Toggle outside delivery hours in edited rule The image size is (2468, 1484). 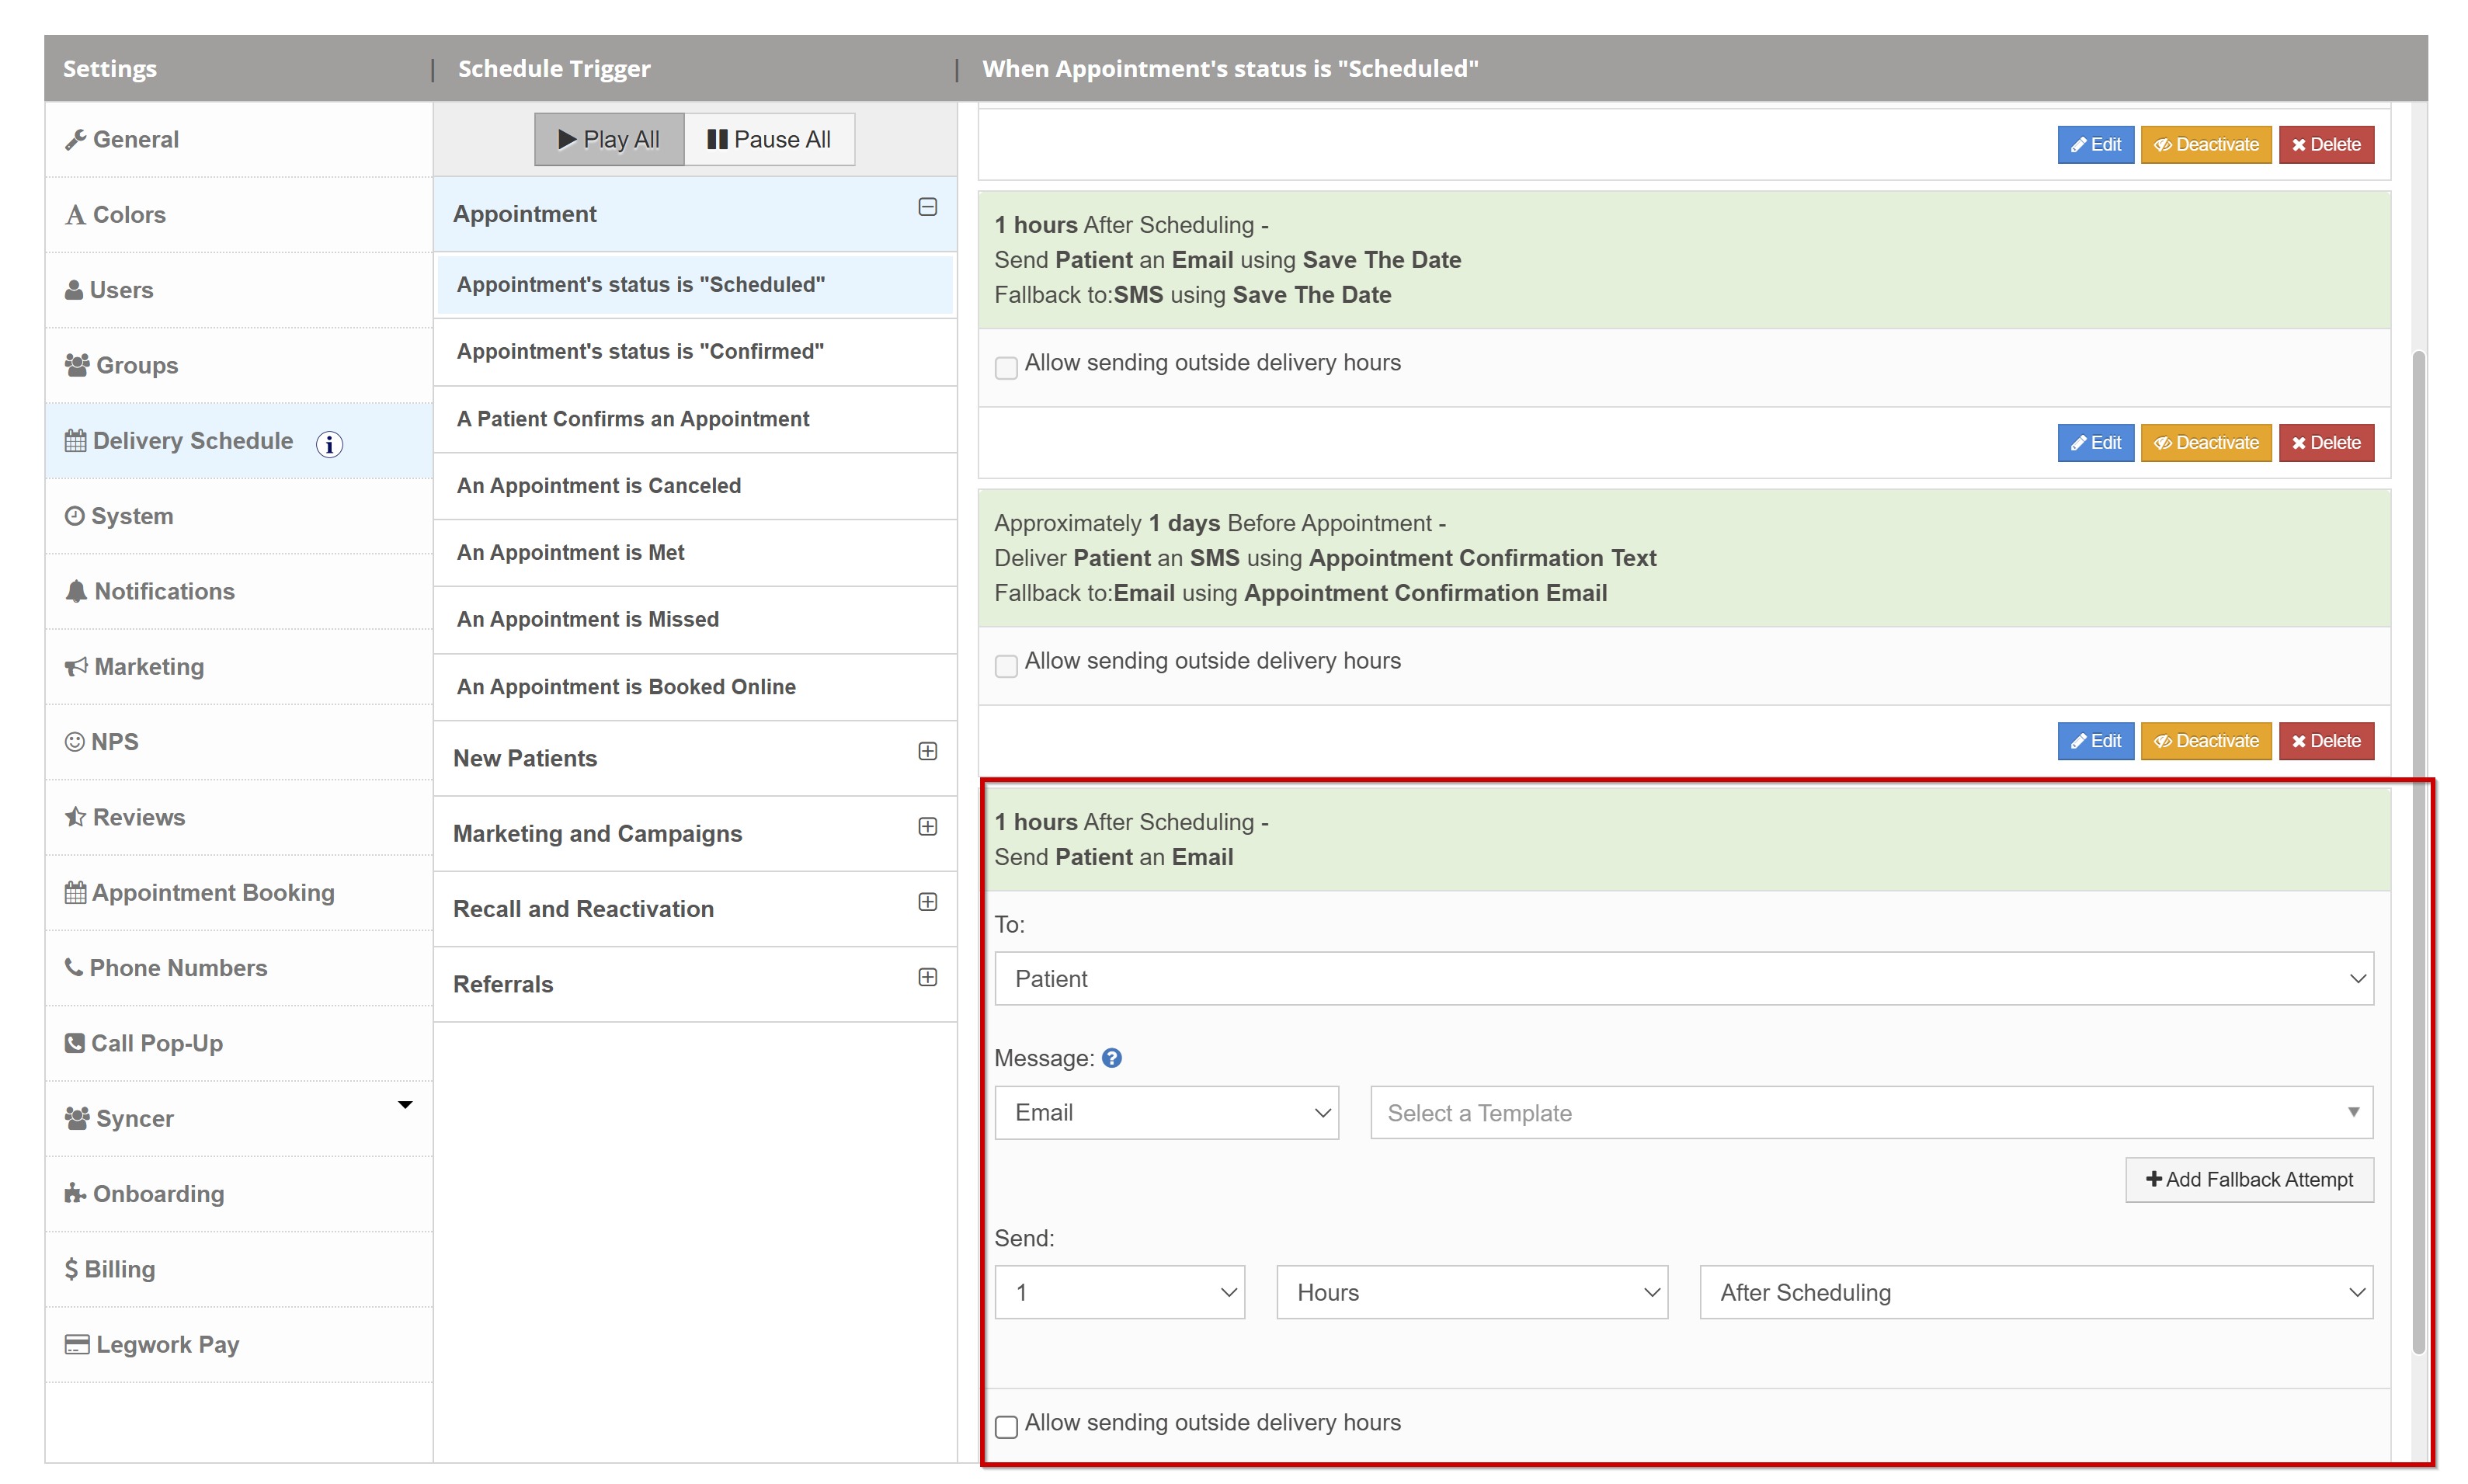tap(1006, 1427)
